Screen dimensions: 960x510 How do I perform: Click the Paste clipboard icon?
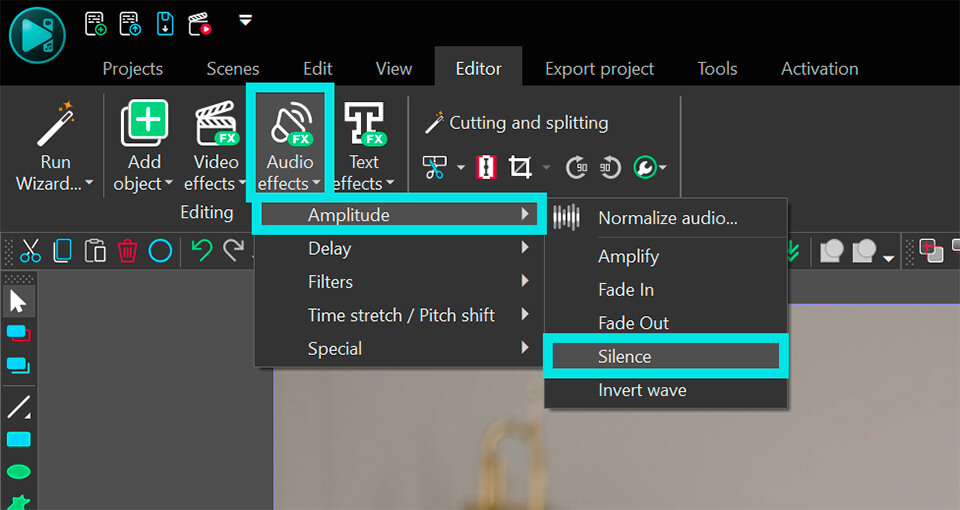tap(95, 251)
